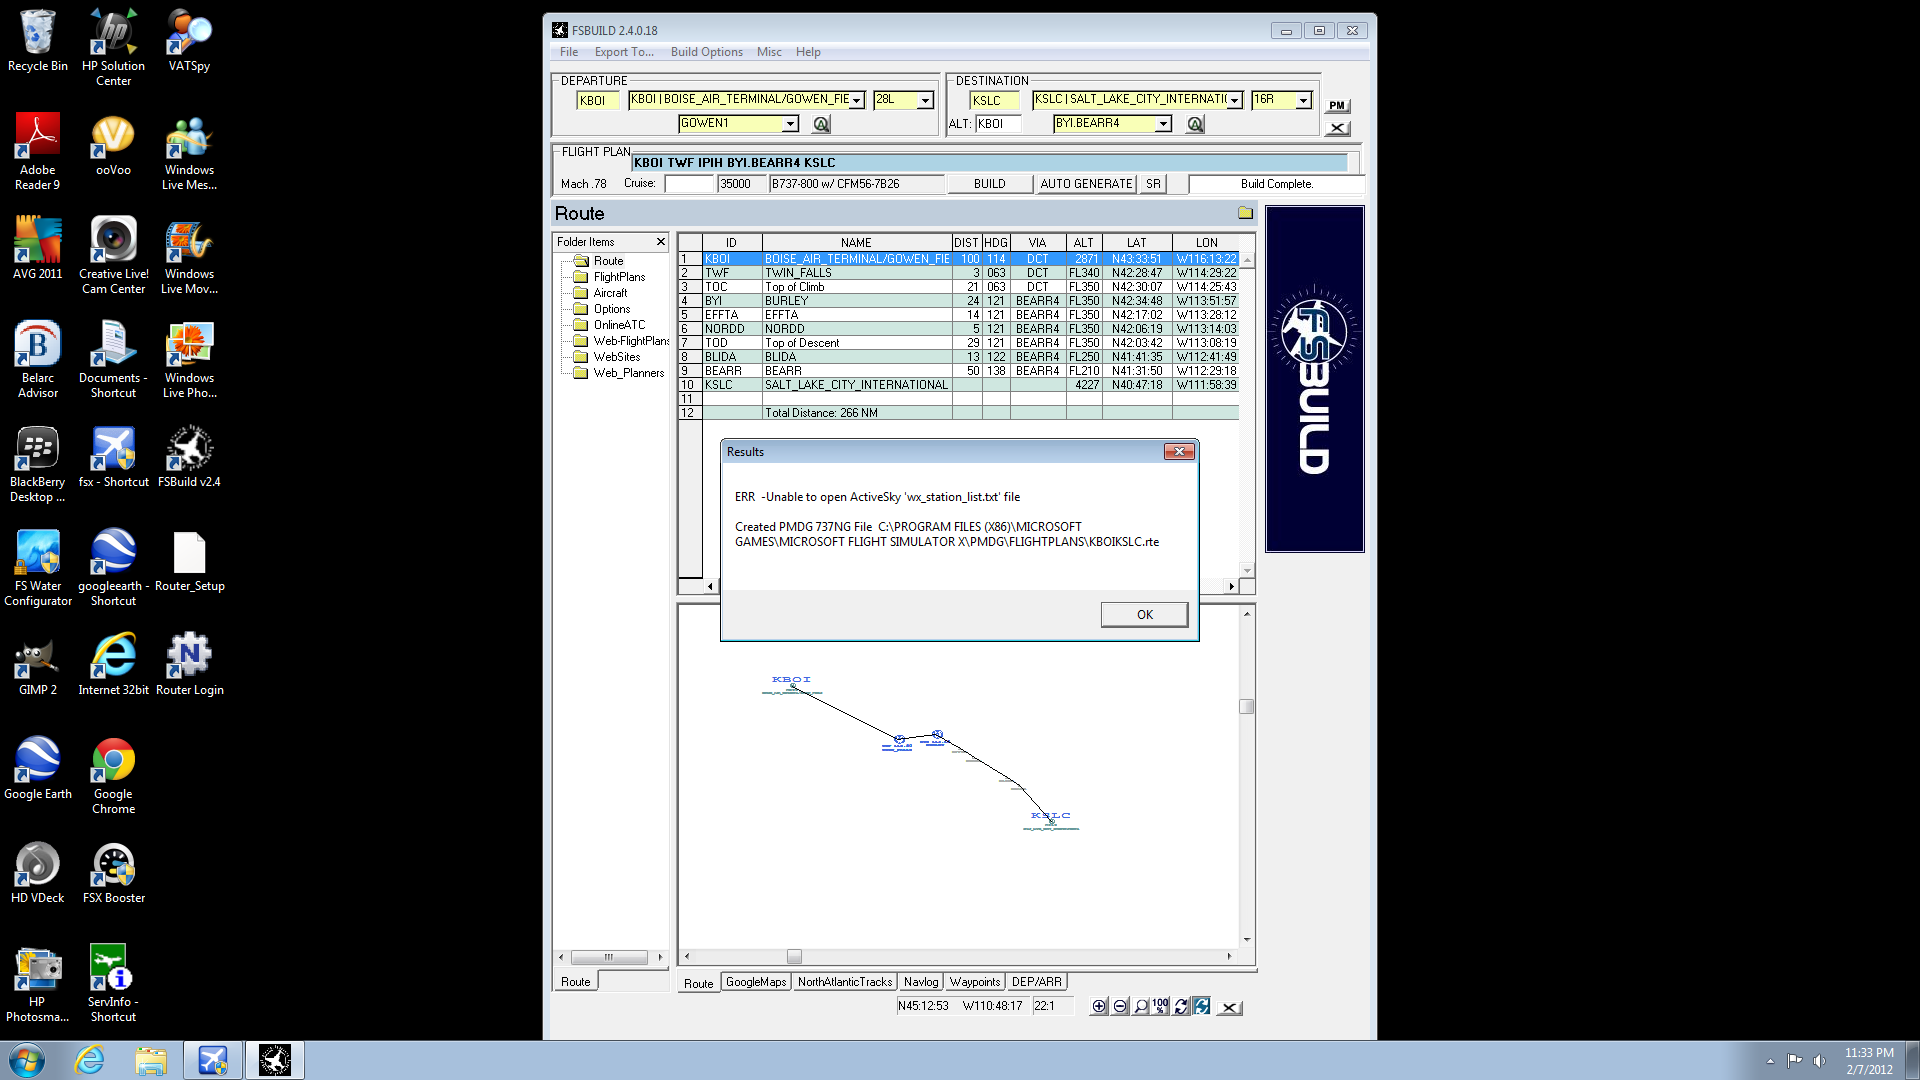The image size is (1920, 1080).
Task: Click the departure ICAO KBOI field
Action: click(598, 100)
